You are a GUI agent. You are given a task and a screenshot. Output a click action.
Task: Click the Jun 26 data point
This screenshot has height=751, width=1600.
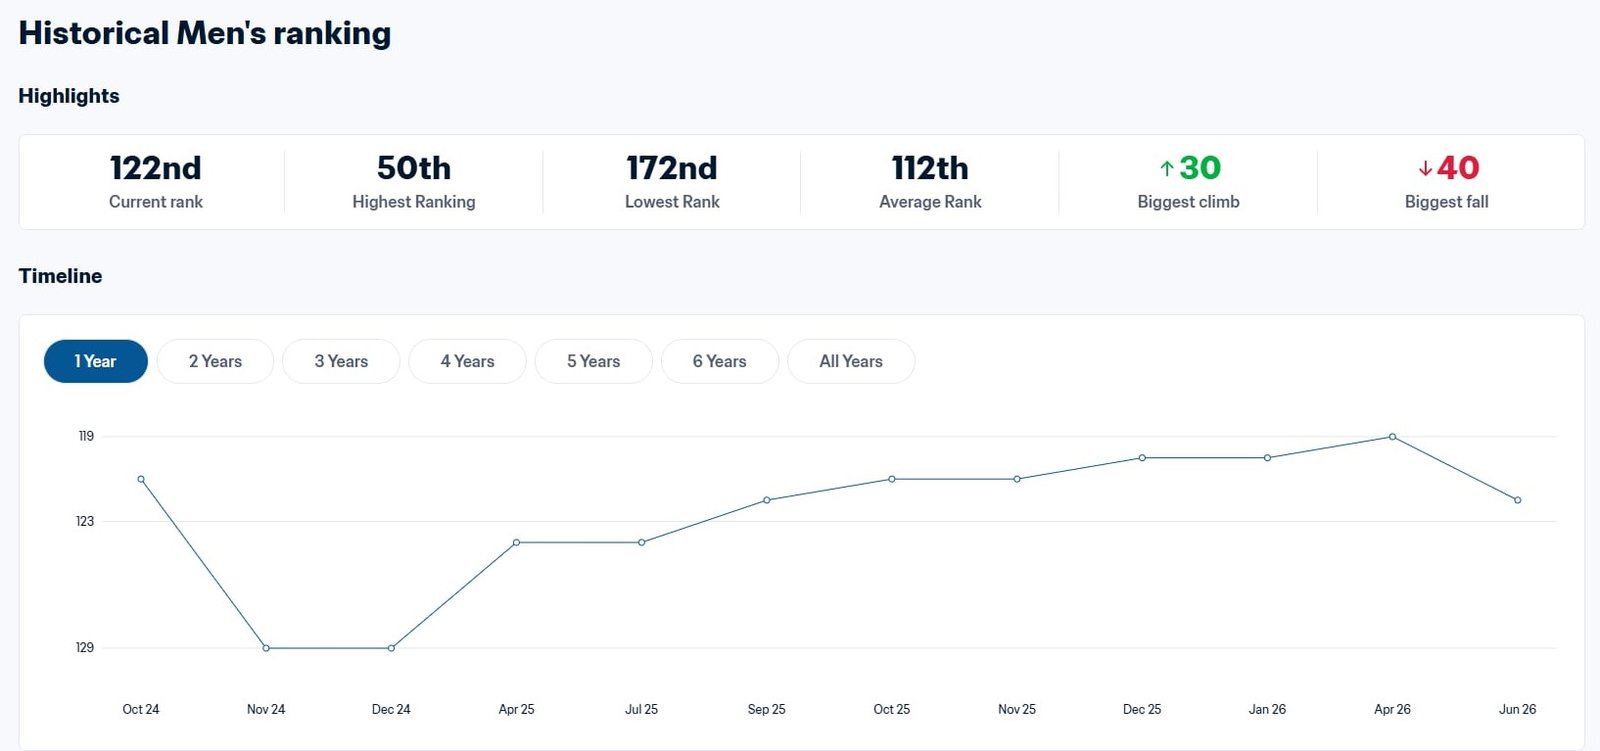tap(1518, 500)
